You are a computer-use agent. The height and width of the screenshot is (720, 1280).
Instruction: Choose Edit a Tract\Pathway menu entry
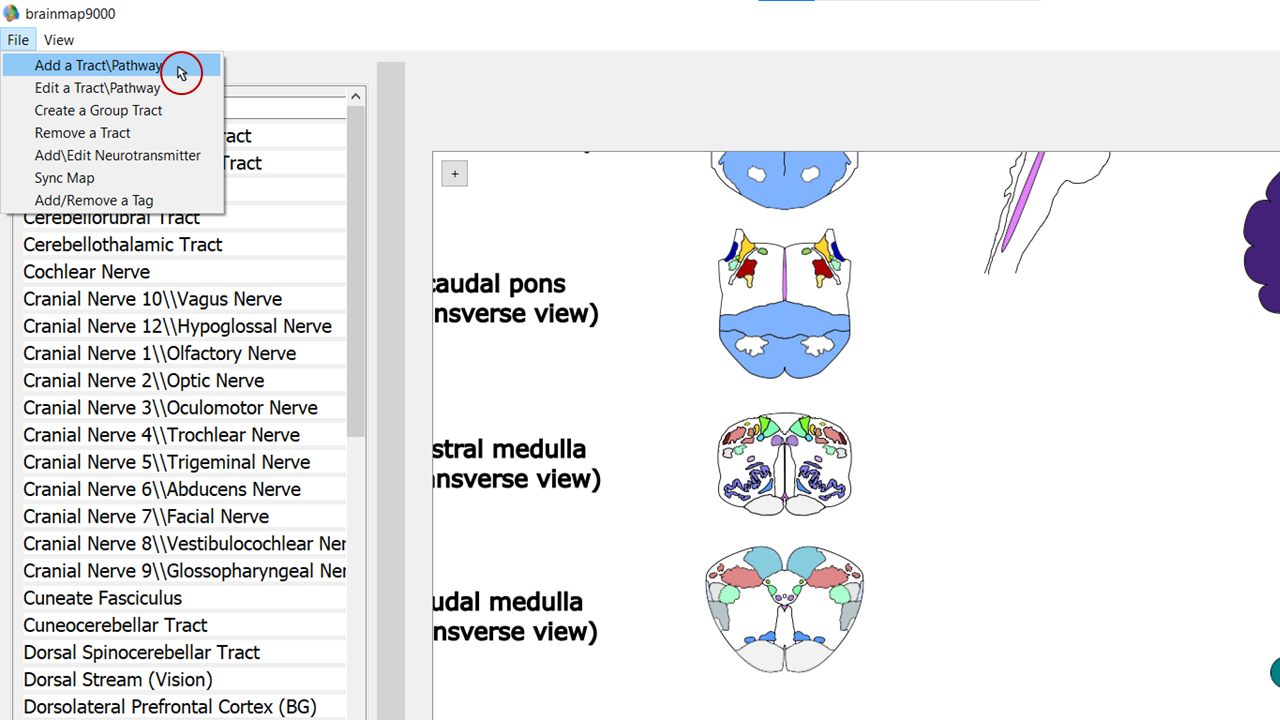[97, 88]
